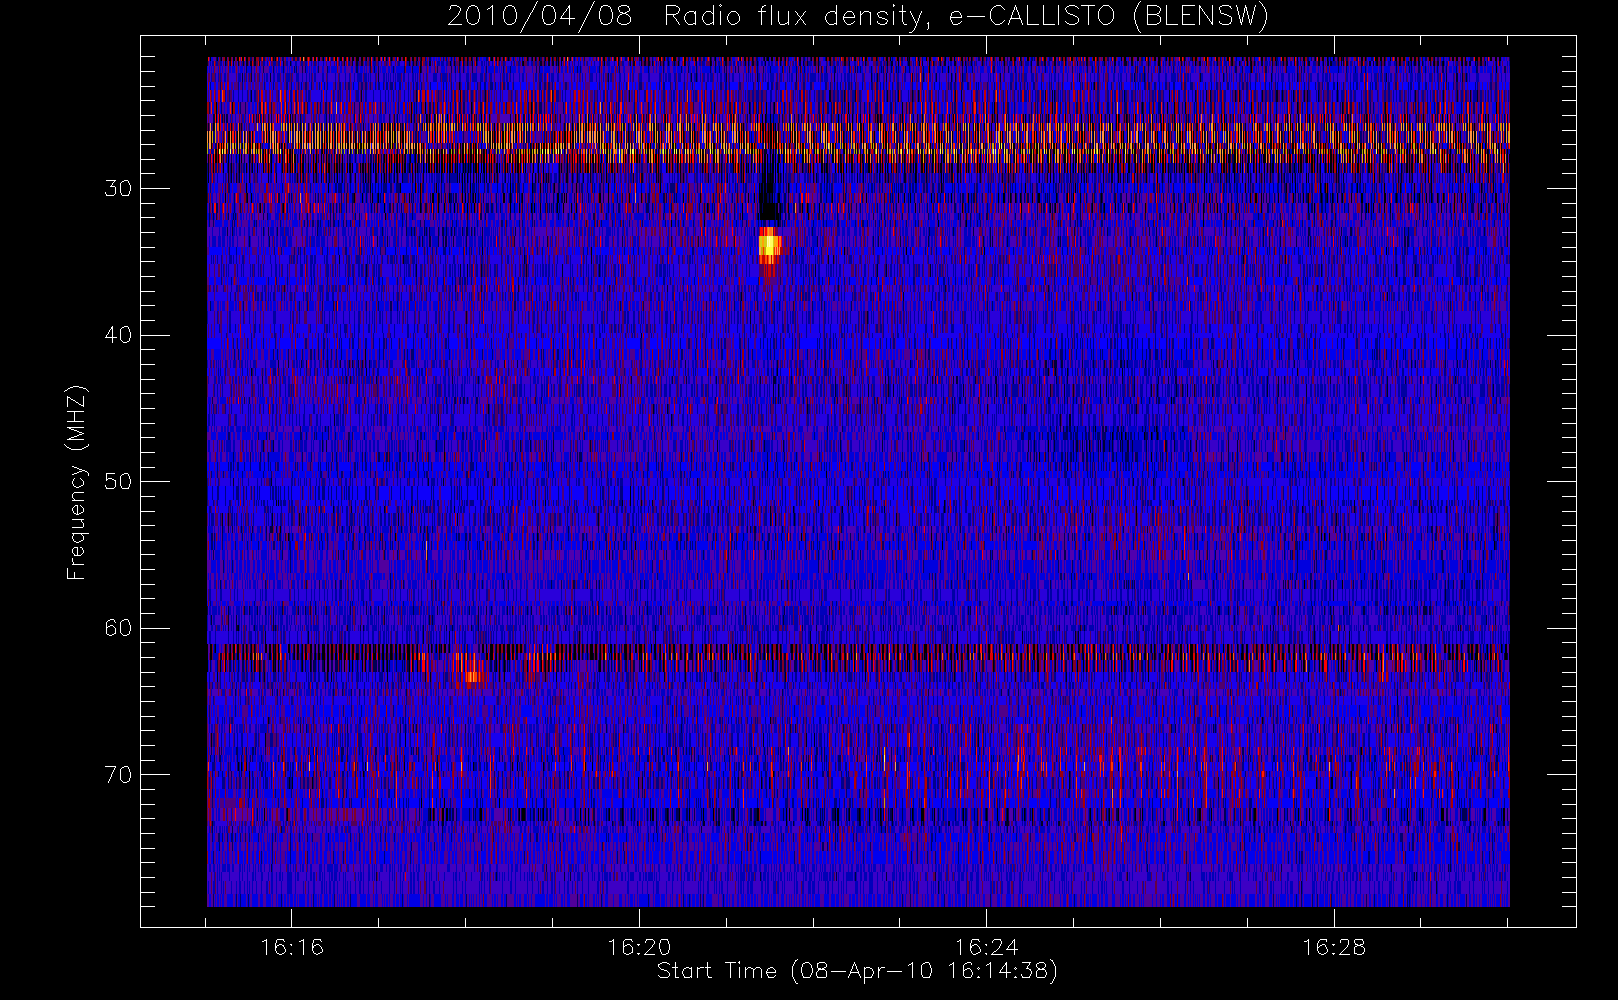Click the 60 MHz frequency tick label
Image resolution: width=1618 pixels, height=1000 pixels.
118,628
